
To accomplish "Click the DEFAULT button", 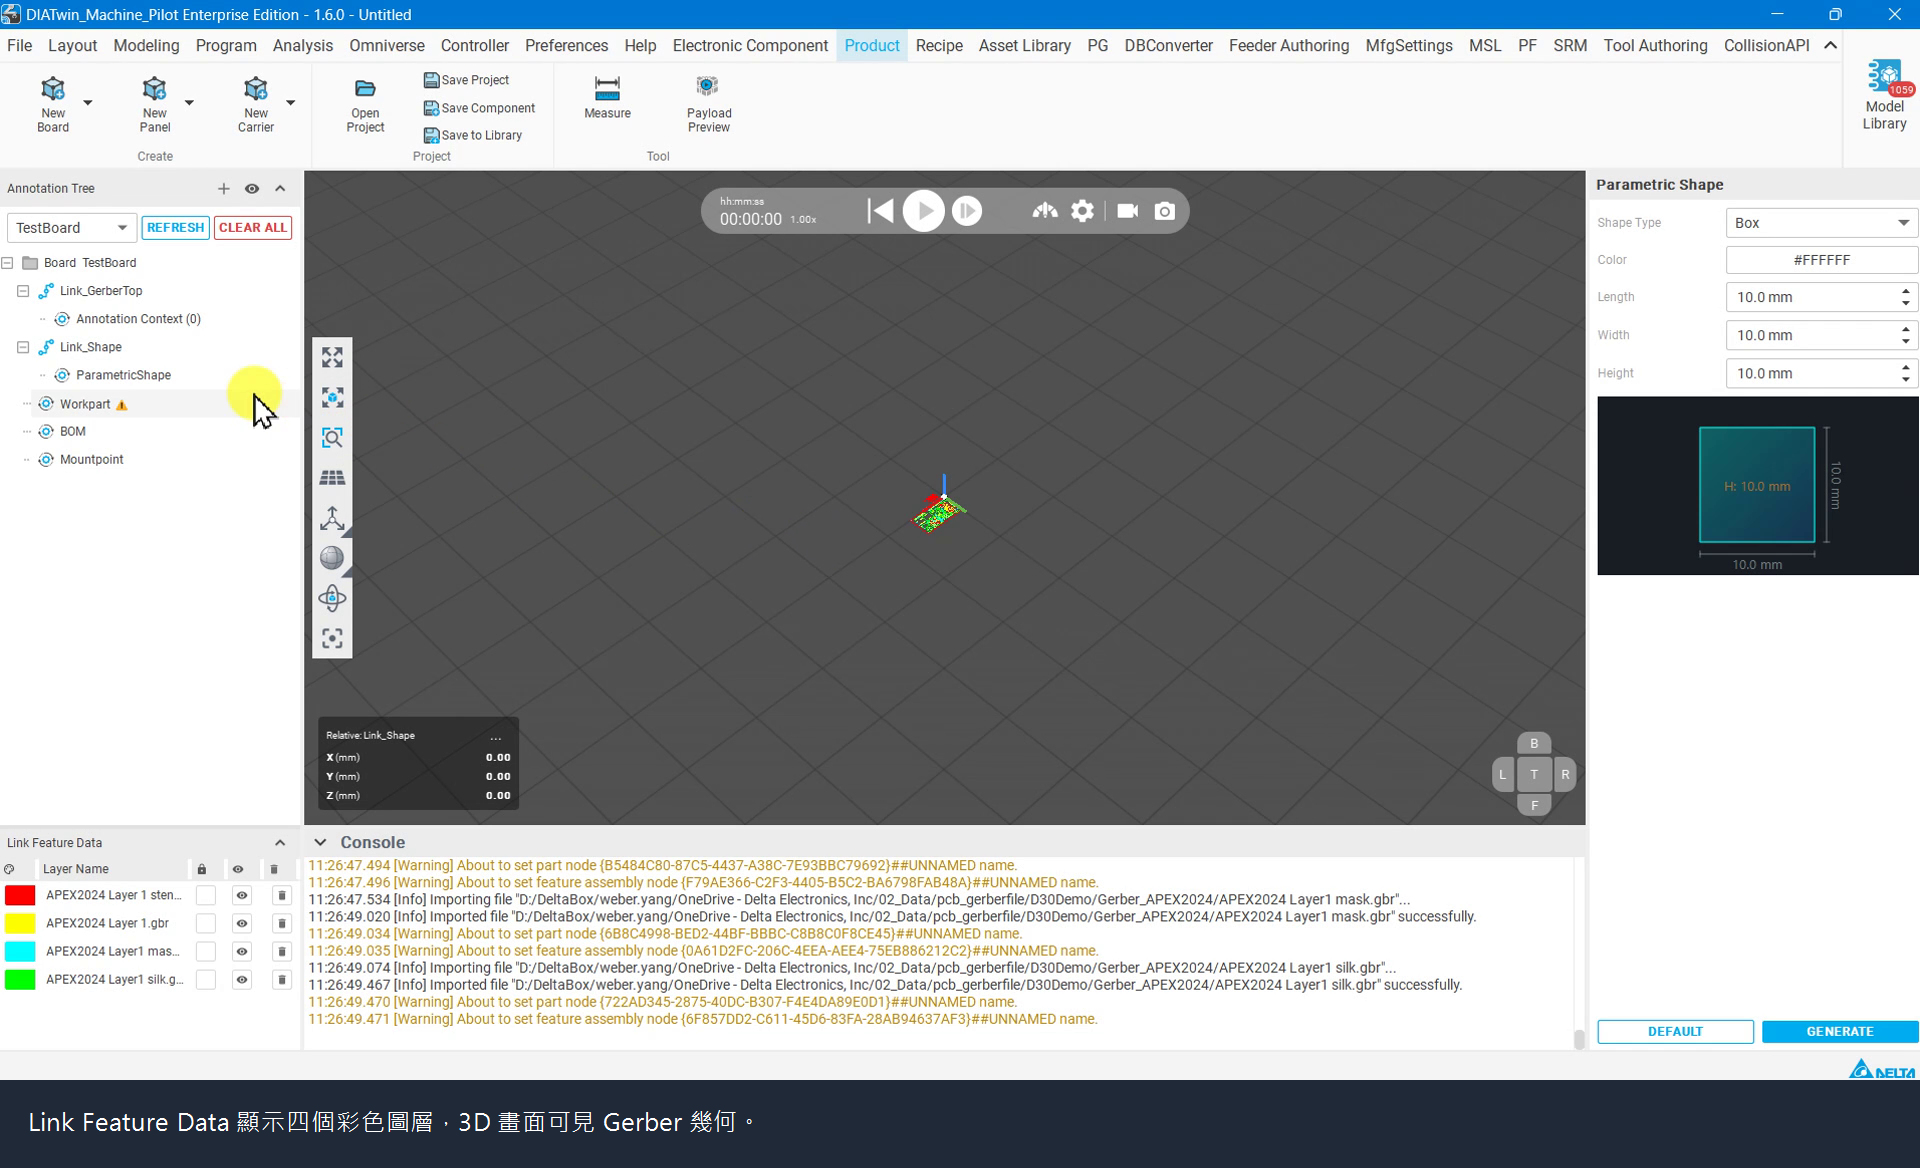I will tap(1675, 1032).
